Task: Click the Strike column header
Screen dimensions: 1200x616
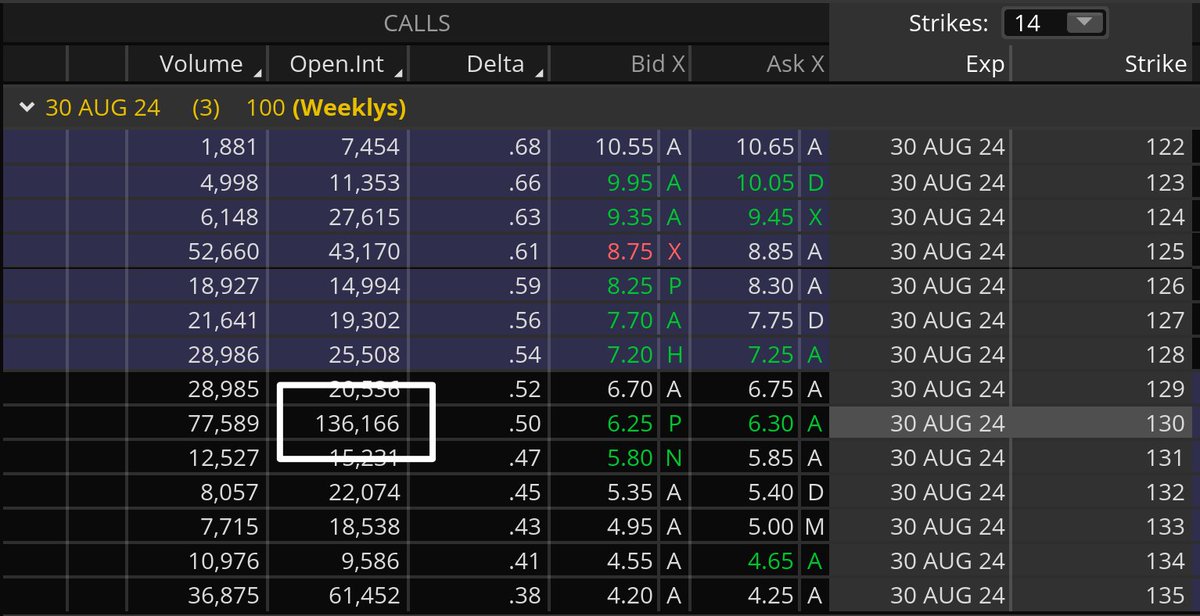Action: coord(1155,64)
